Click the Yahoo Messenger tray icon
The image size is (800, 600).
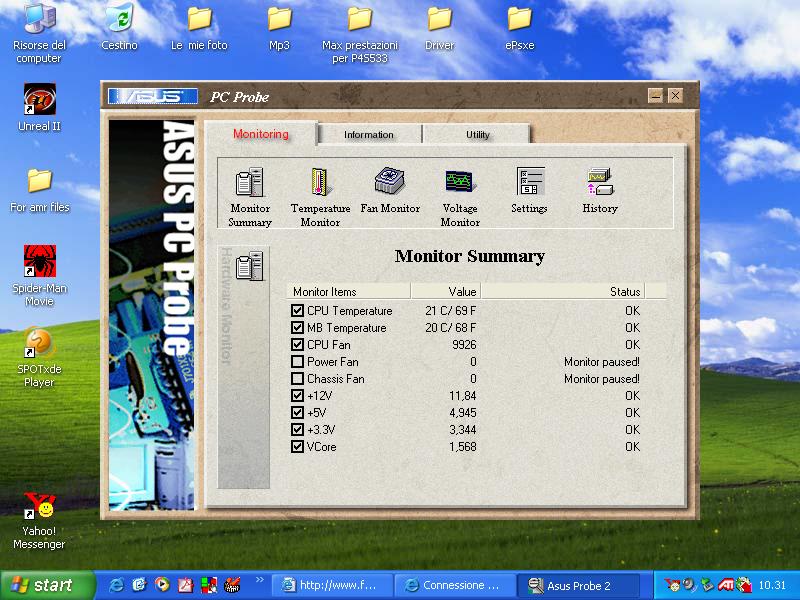point(671,585)
